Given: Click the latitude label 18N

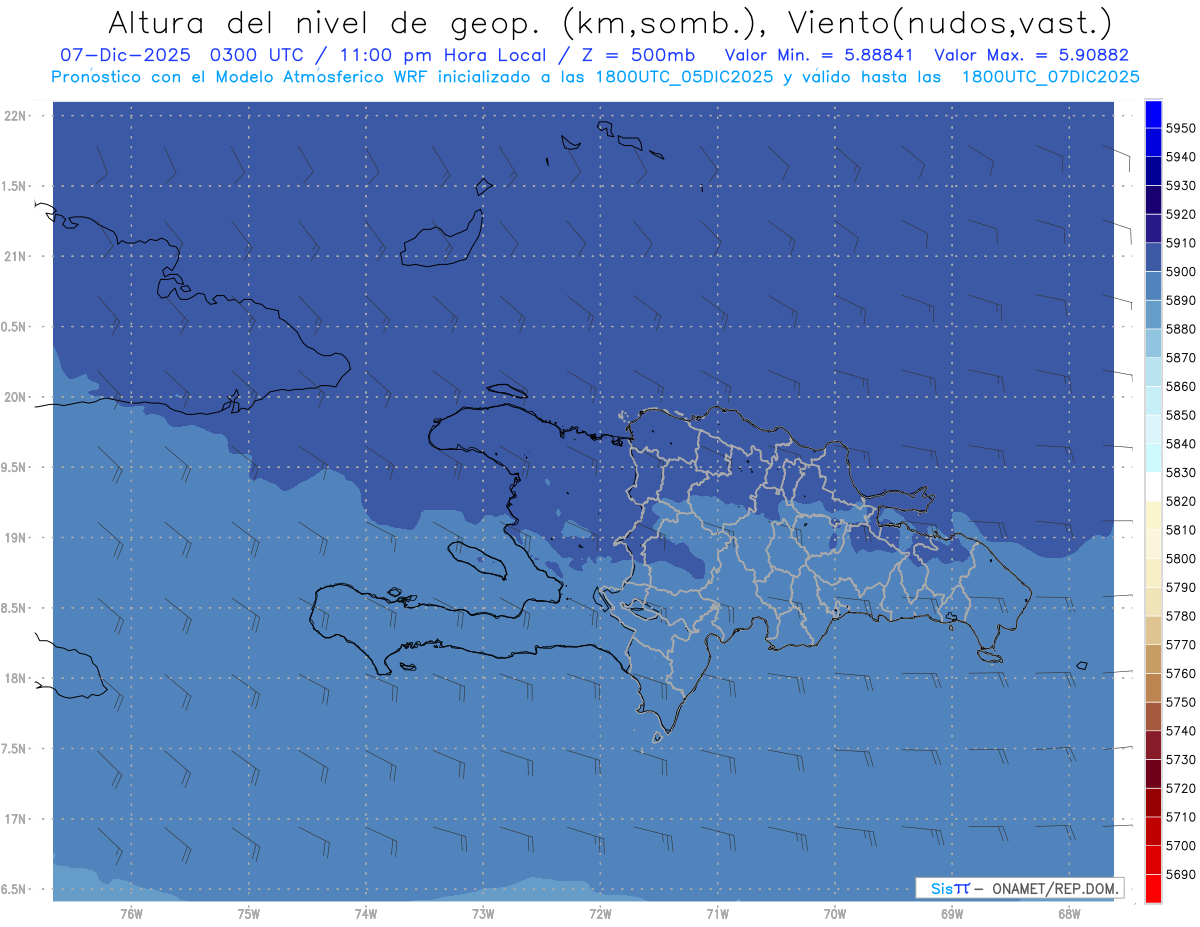Looking at the screenshot, I should tap(15, 678).
